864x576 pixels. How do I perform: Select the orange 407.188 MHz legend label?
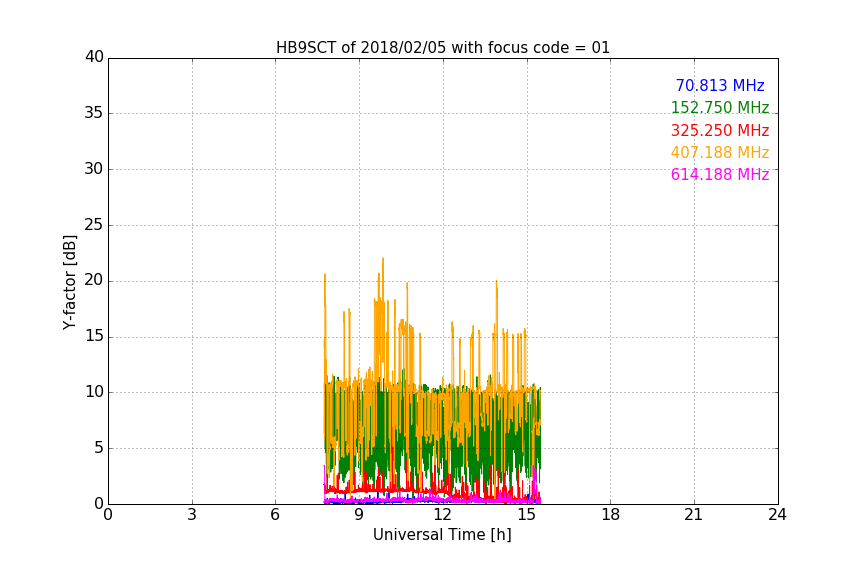coord(720,152)
